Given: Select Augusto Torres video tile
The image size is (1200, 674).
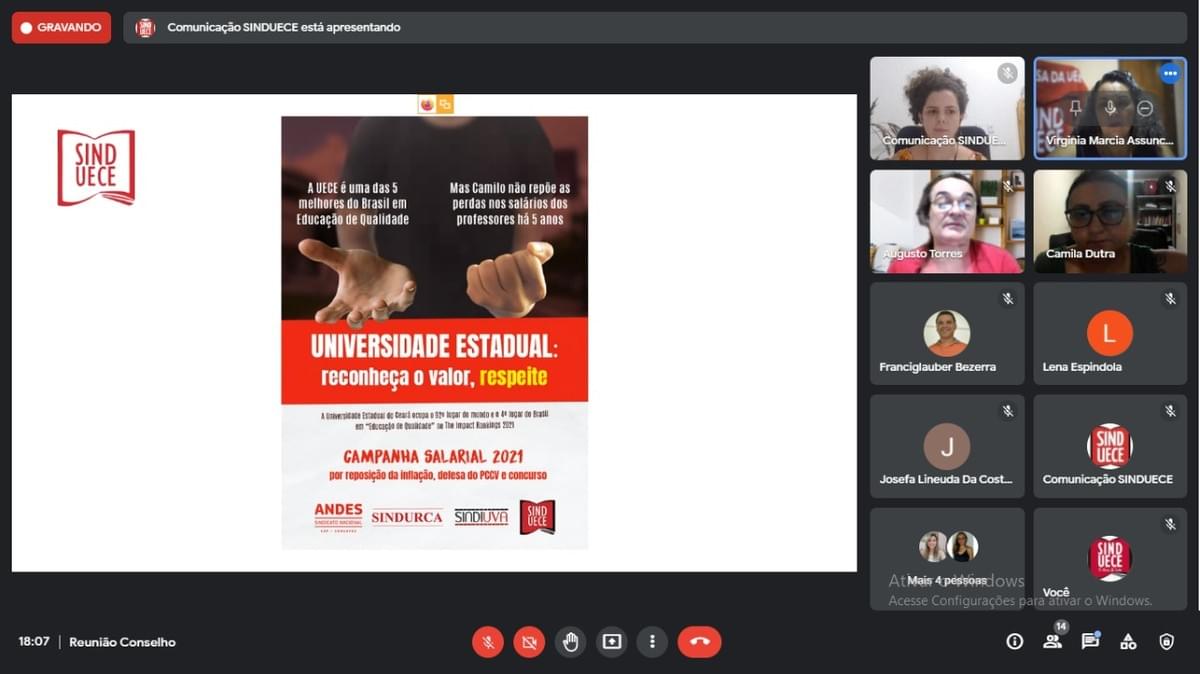Looking at the screenshot, I should point(947,221).
